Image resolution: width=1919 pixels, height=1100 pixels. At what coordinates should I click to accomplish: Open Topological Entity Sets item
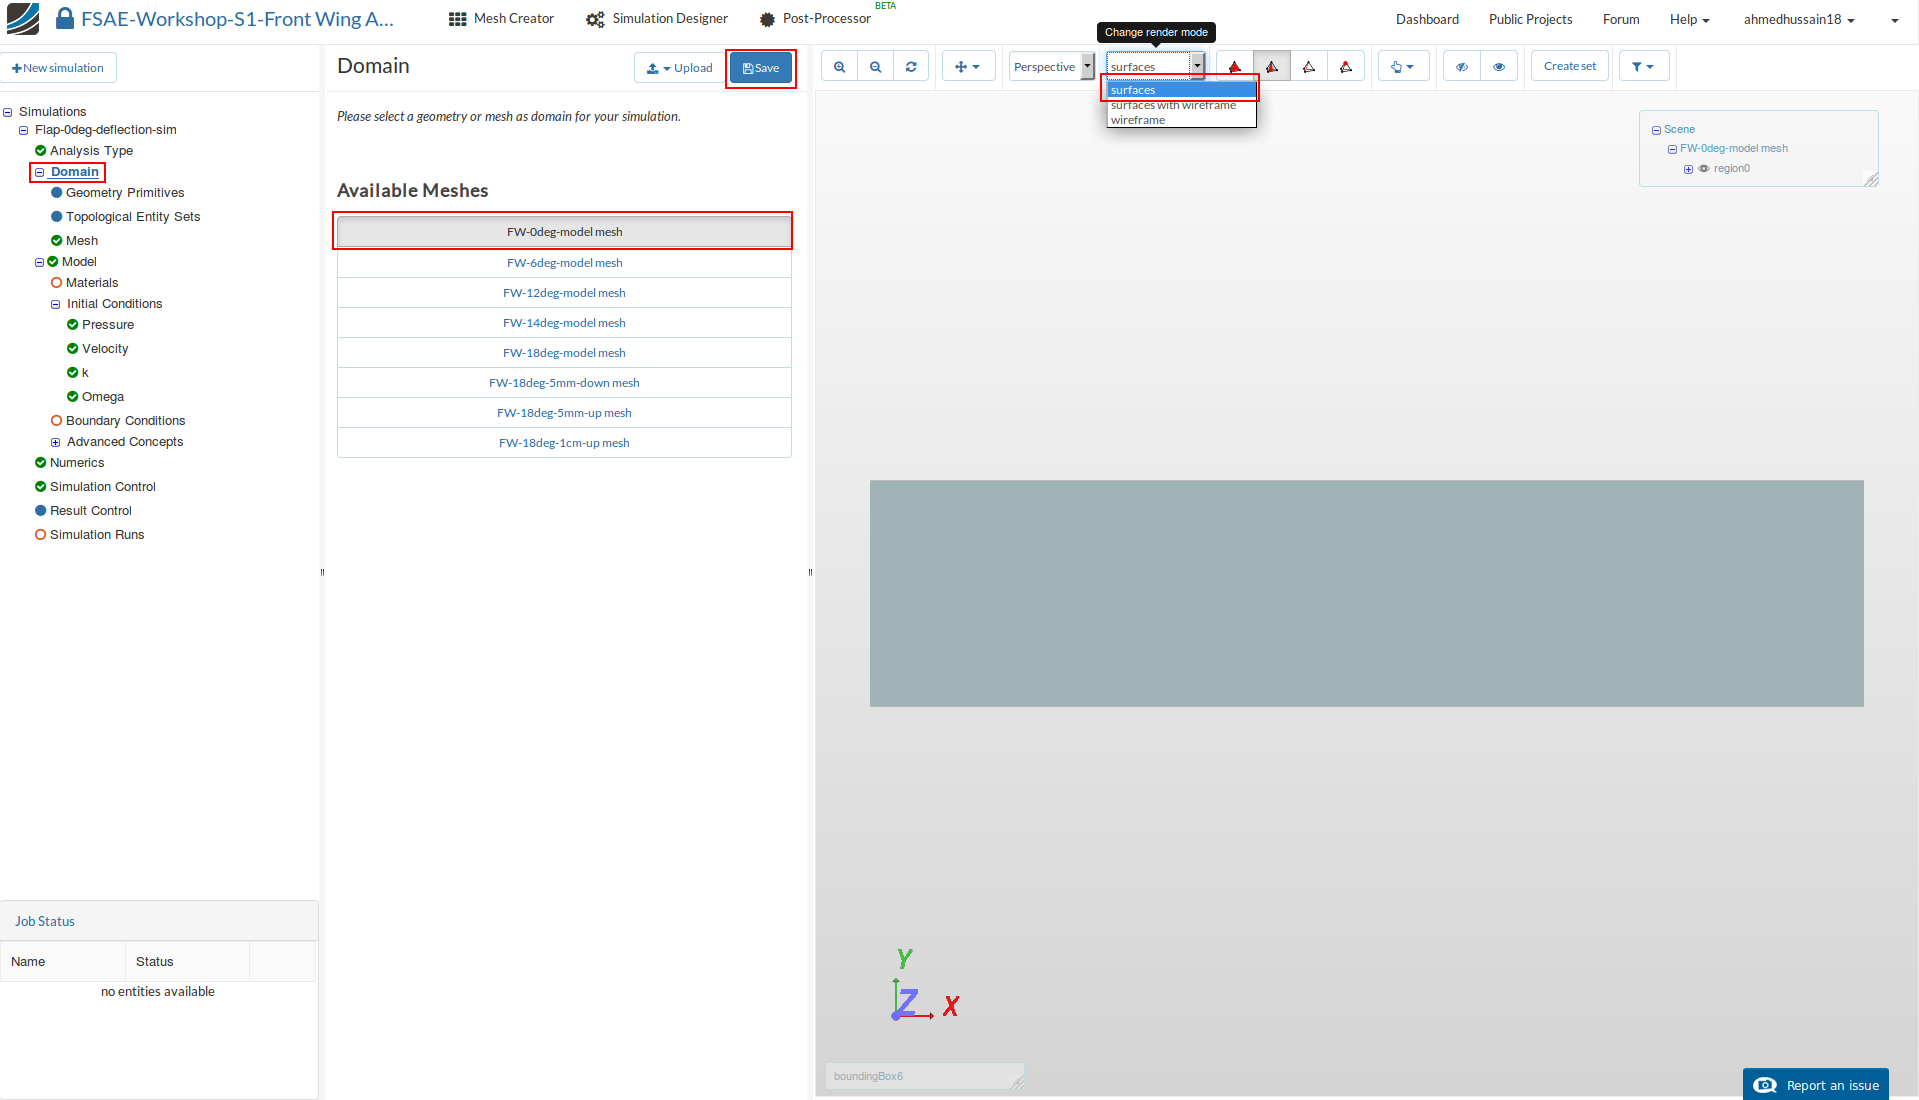point(133,217)
